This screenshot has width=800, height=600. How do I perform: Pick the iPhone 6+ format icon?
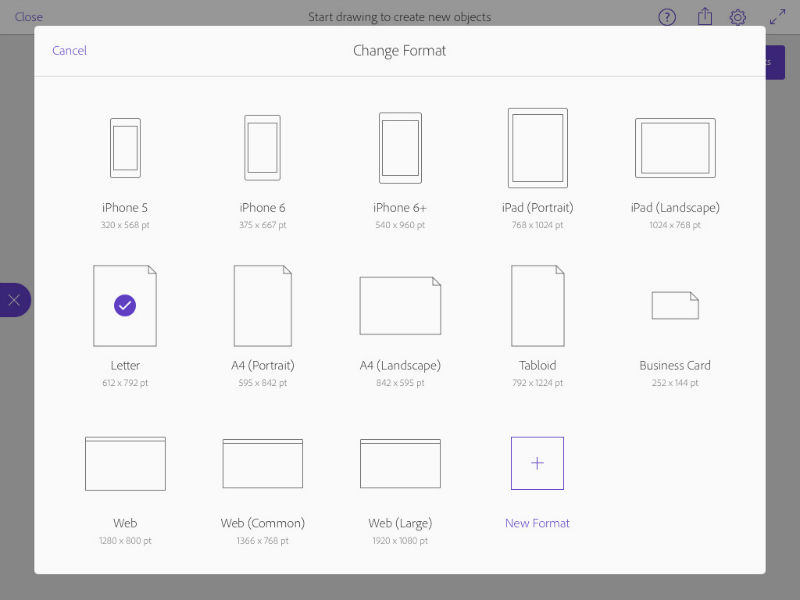point(400,148)
